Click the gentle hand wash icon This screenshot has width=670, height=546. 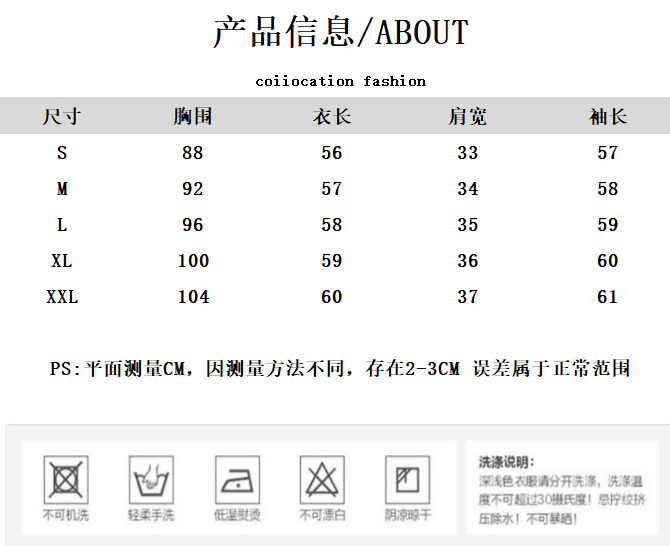151,479
